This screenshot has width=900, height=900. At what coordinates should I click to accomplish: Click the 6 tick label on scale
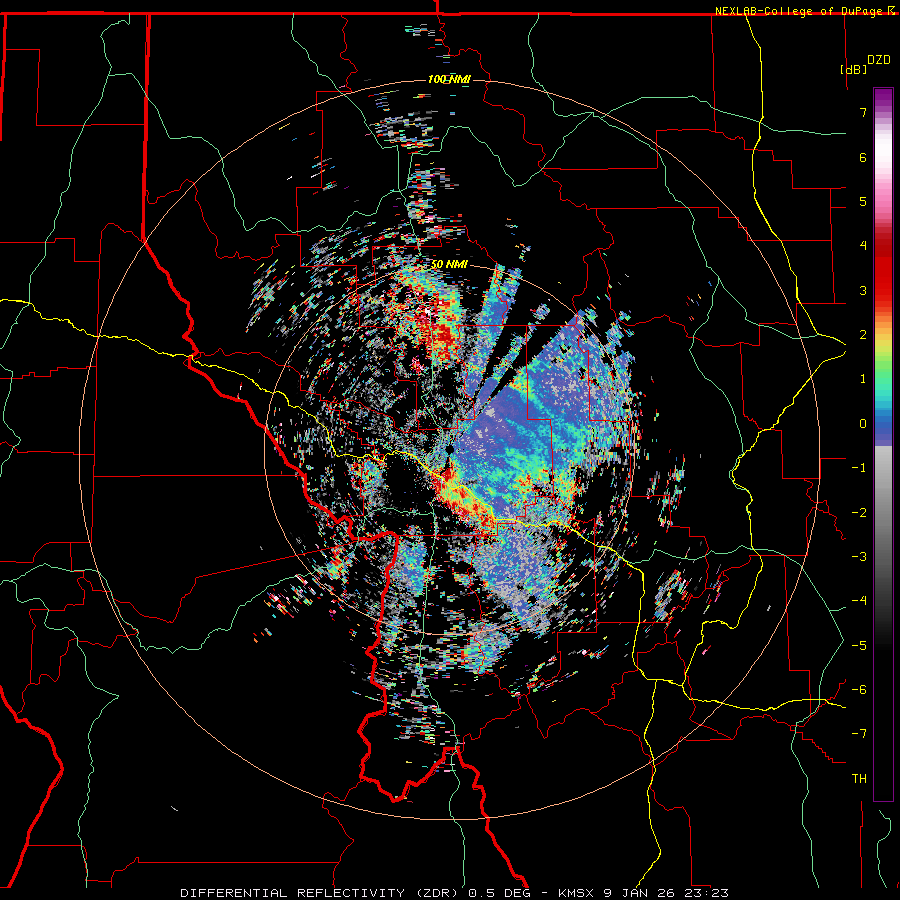(863, 157)
